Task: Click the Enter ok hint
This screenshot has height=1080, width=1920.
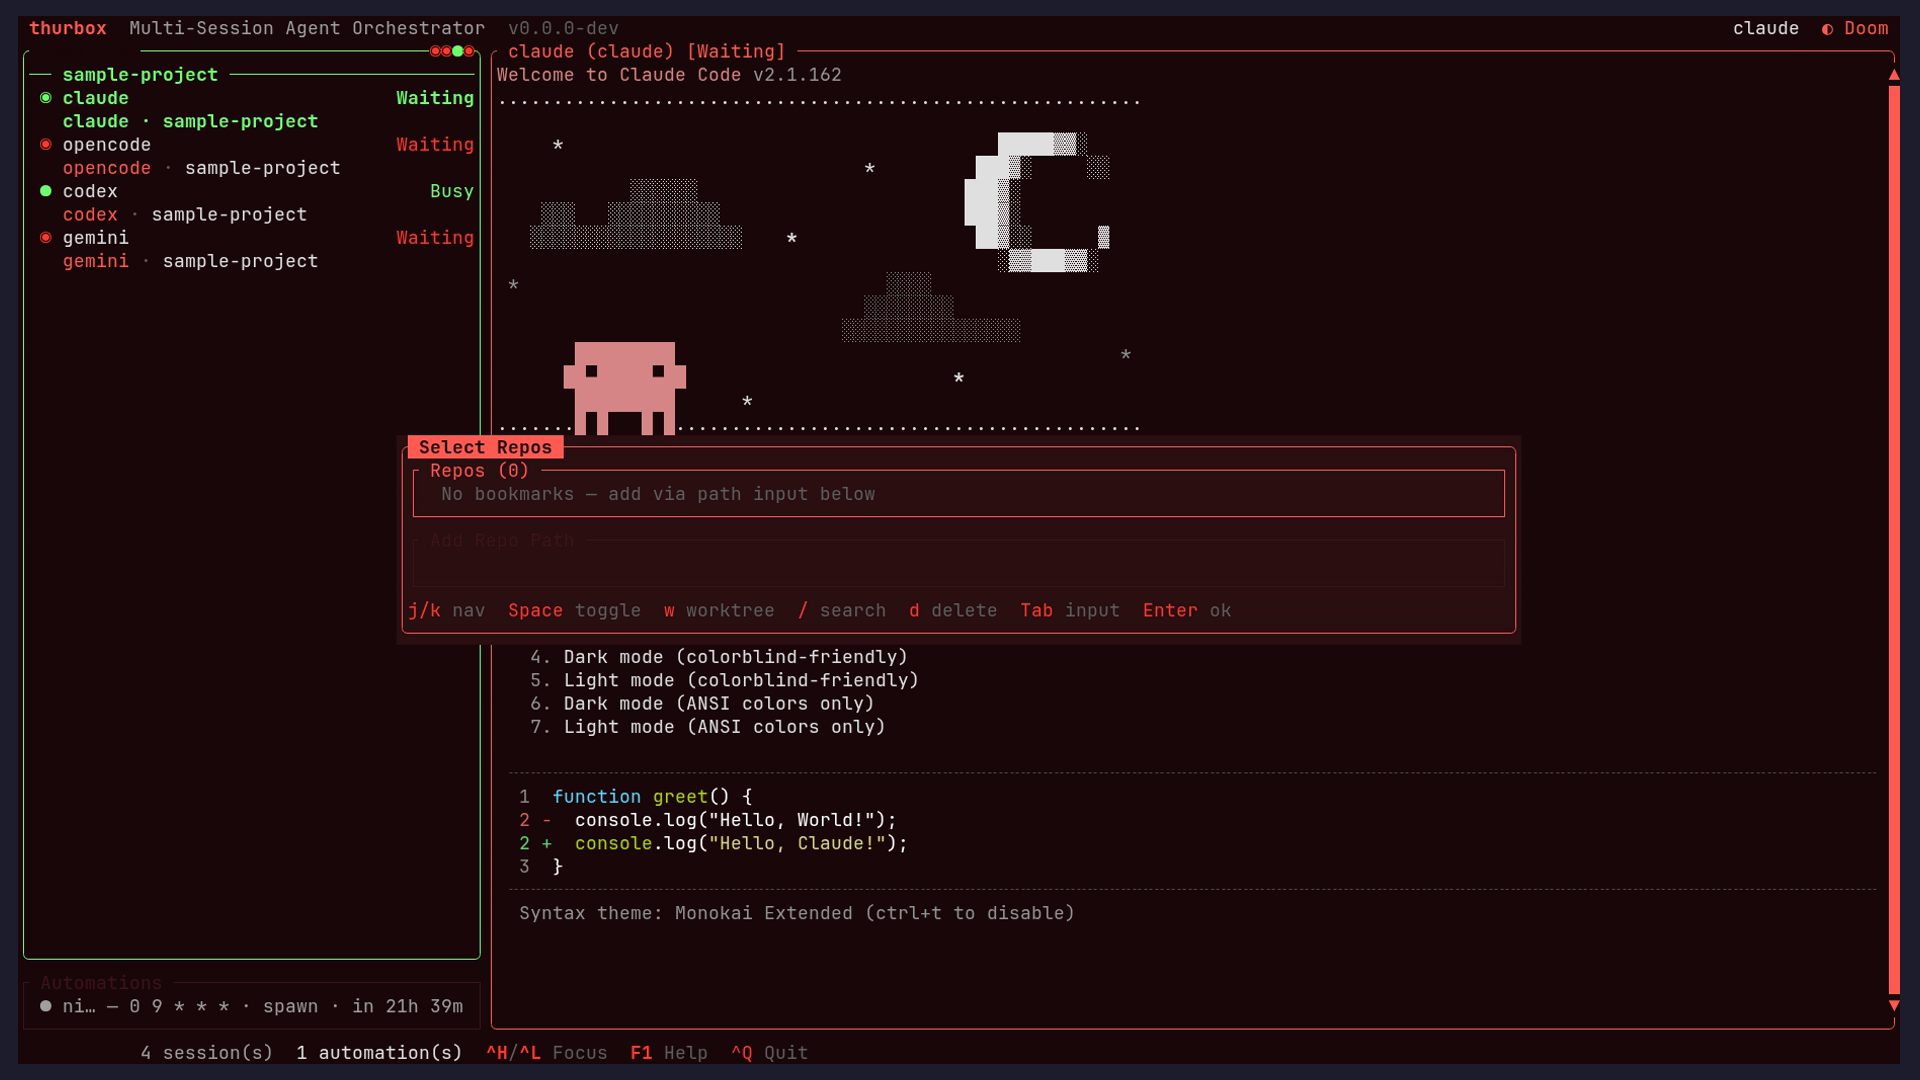Action: click(x=1187, y=611)
